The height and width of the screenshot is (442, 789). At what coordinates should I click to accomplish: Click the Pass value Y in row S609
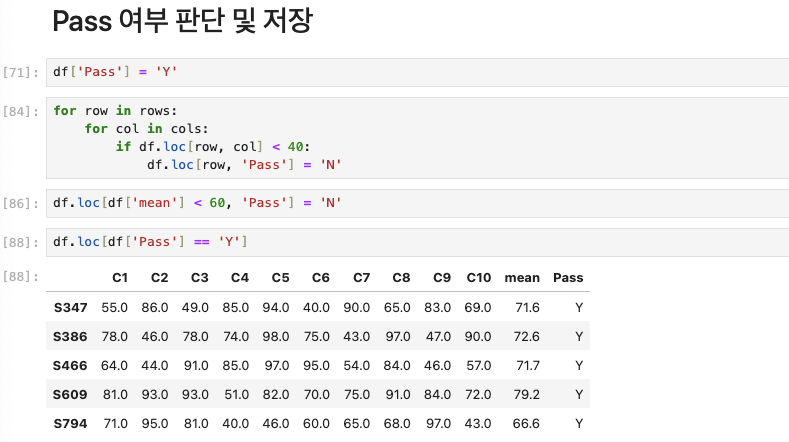[x=579, y=395]
